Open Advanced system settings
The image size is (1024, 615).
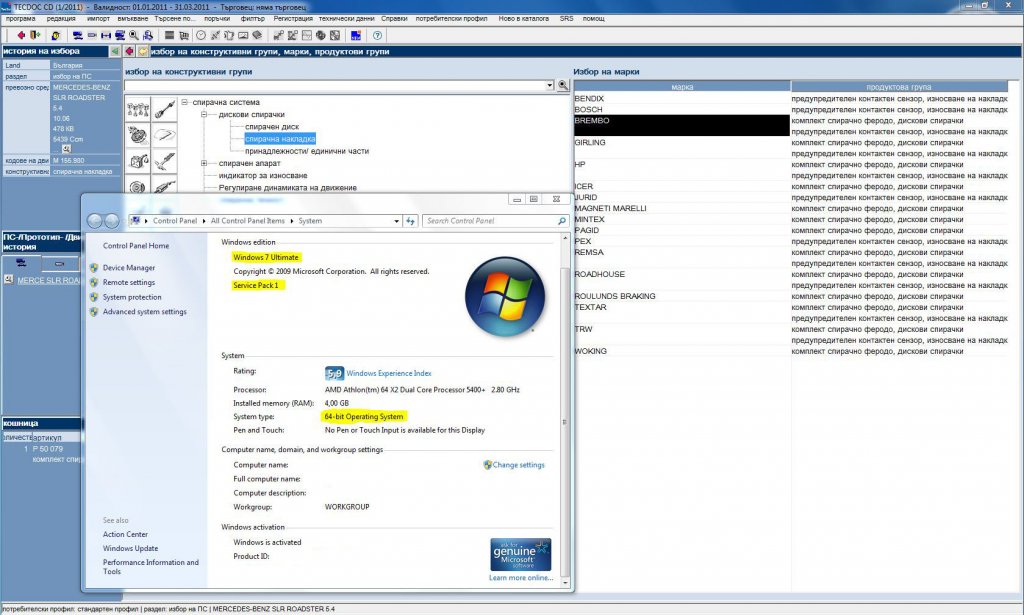tap(144, 312)
